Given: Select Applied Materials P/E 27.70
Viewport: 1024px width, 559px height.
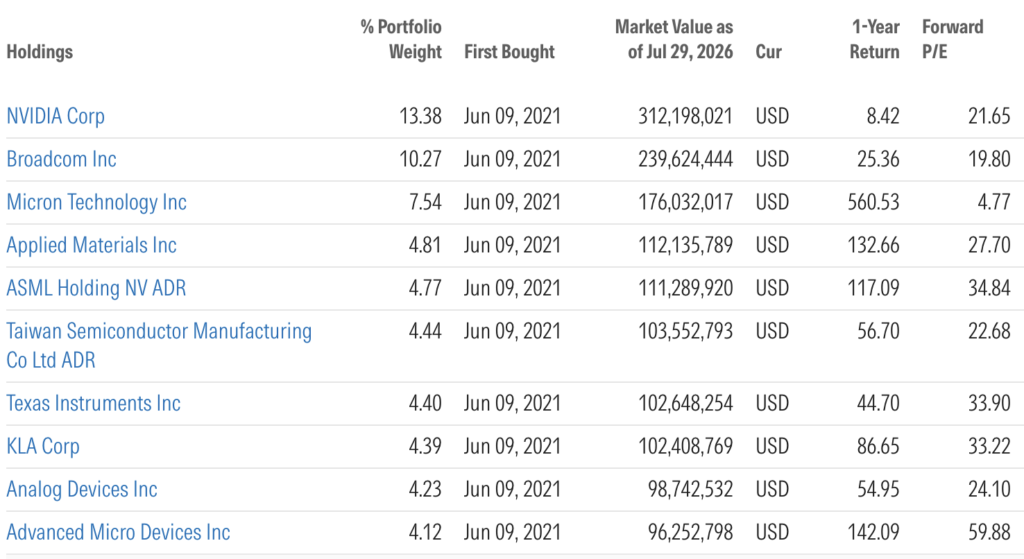Looking at the screenshot, I should tap(989, 246).
